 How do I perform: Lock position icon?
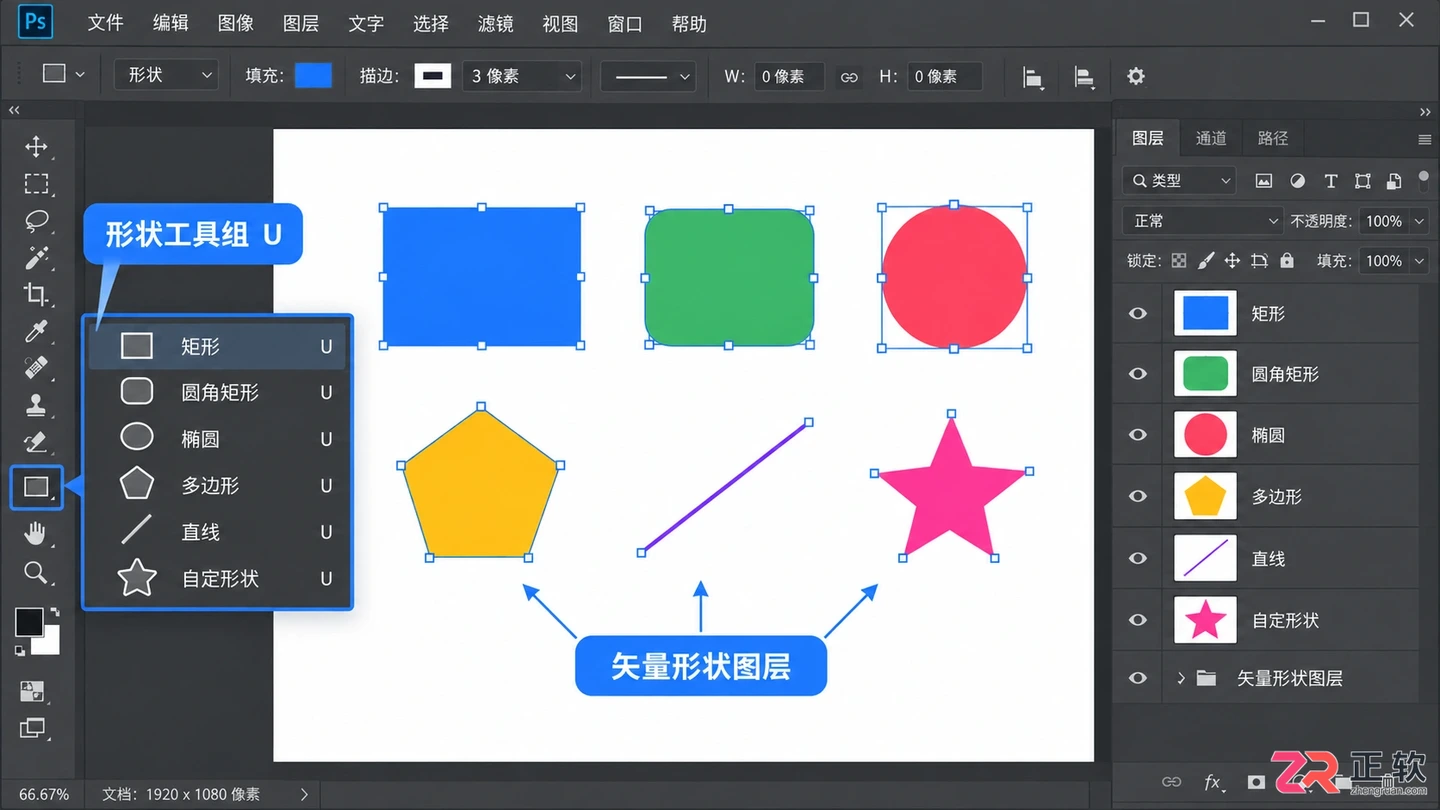1232,261
